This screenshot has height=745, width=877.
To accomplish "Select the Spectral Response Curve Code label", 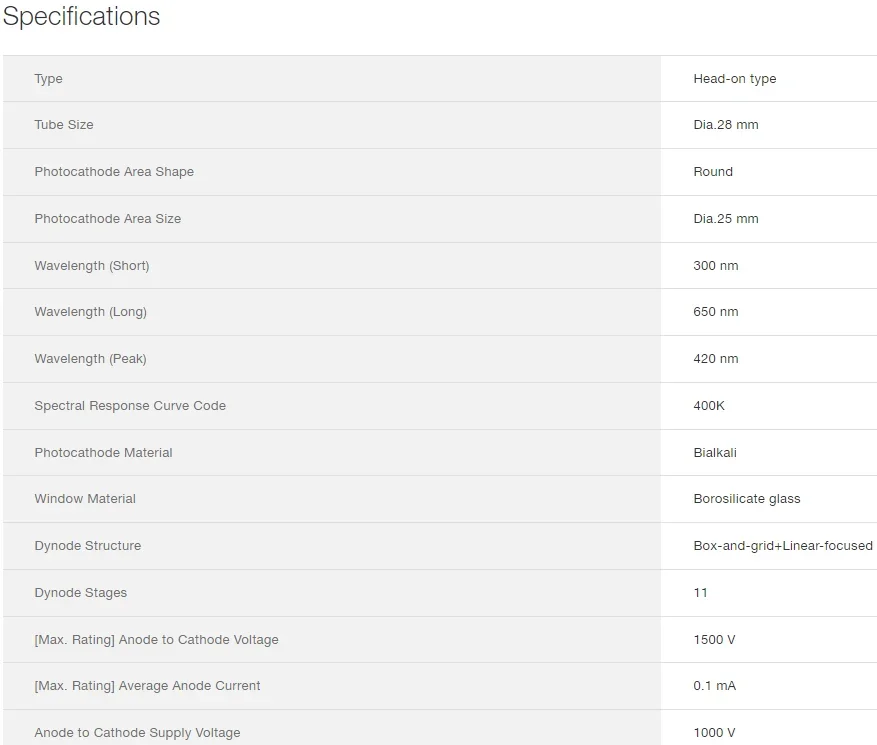I will pos(130,406).
